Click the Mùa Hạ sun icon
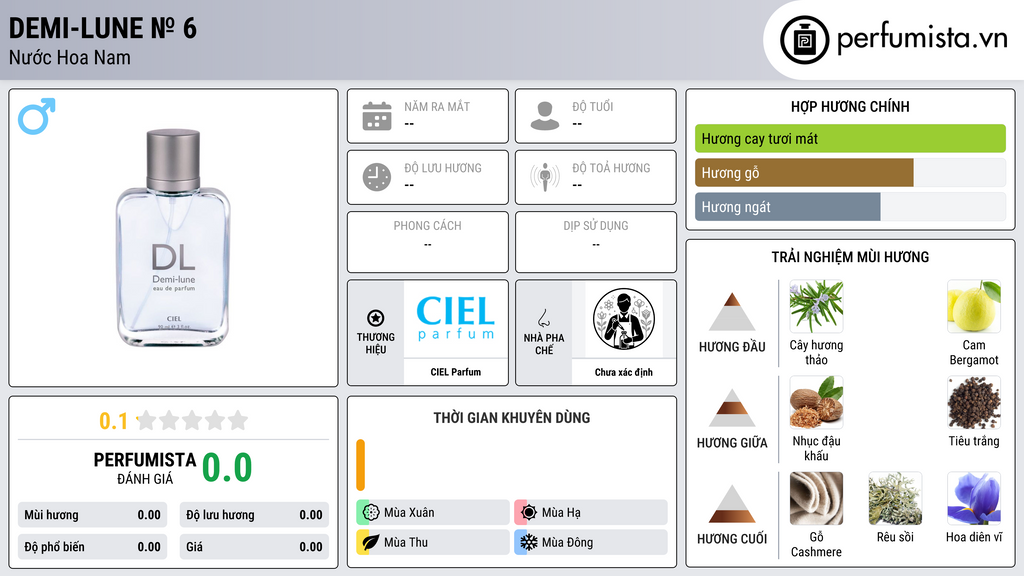The height and width of the screenshot is (576, 1024). click(529, 512)
